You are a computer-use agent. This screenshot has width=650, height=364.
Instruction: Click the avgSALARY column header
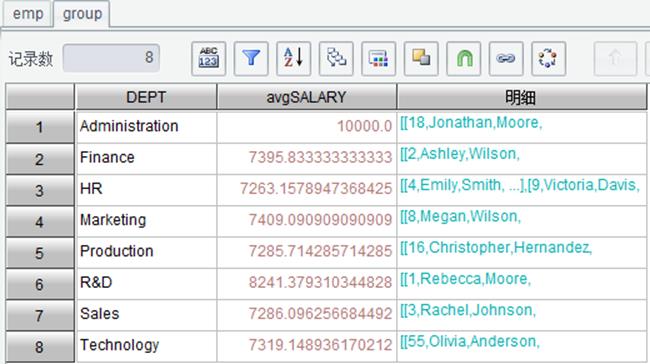[306, 97]
